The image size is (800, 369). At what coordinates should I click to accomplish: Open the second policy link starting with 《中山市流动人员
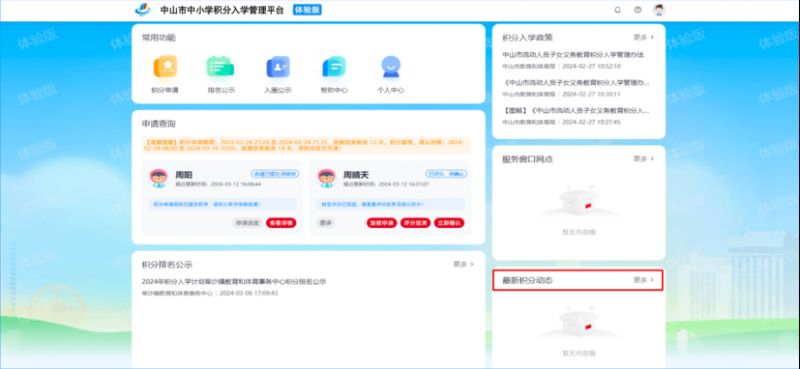coord(576,82)
